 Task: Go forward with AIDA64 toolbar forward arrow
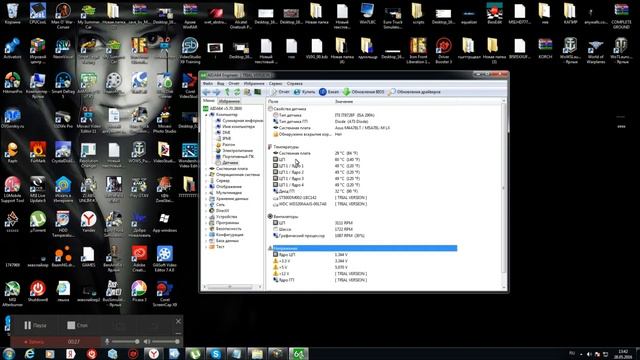click(x=217, y=92)
